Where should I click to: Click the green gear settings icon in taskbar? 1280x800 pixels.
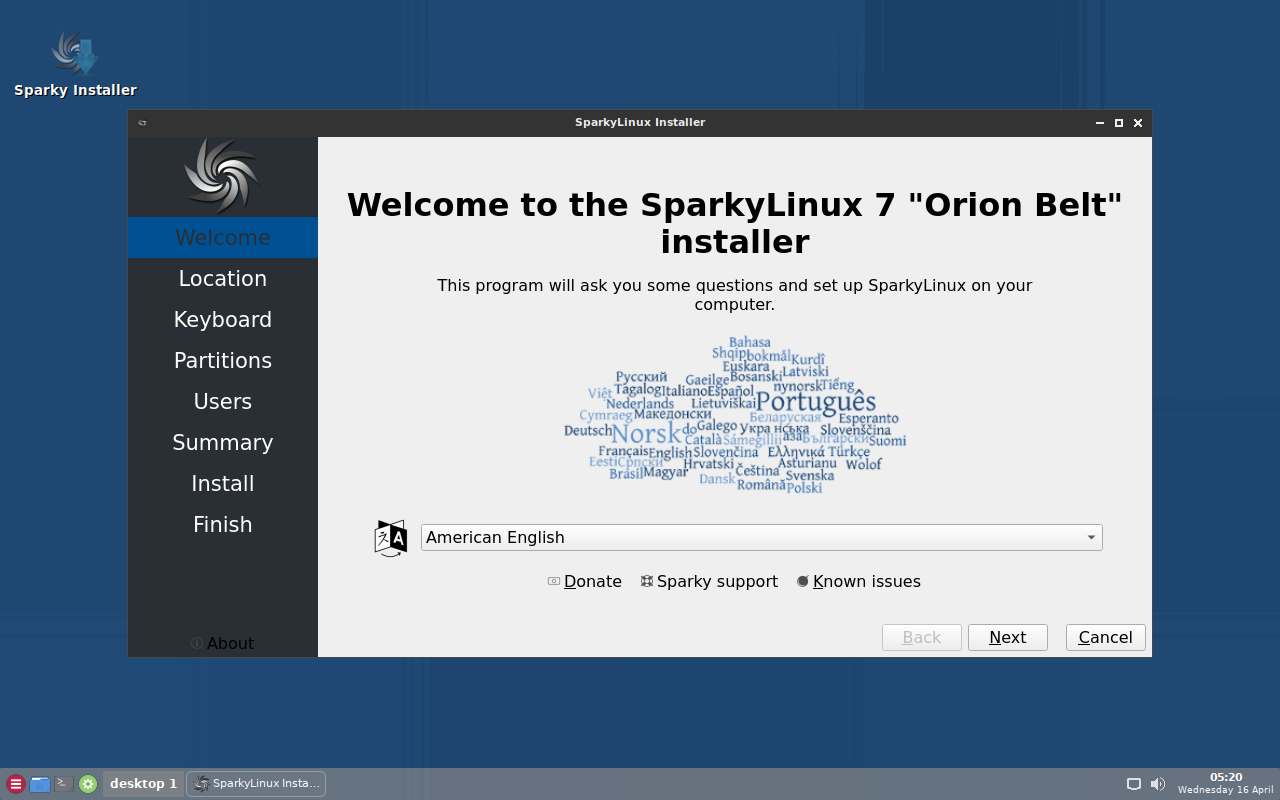[x=88, y=784]
